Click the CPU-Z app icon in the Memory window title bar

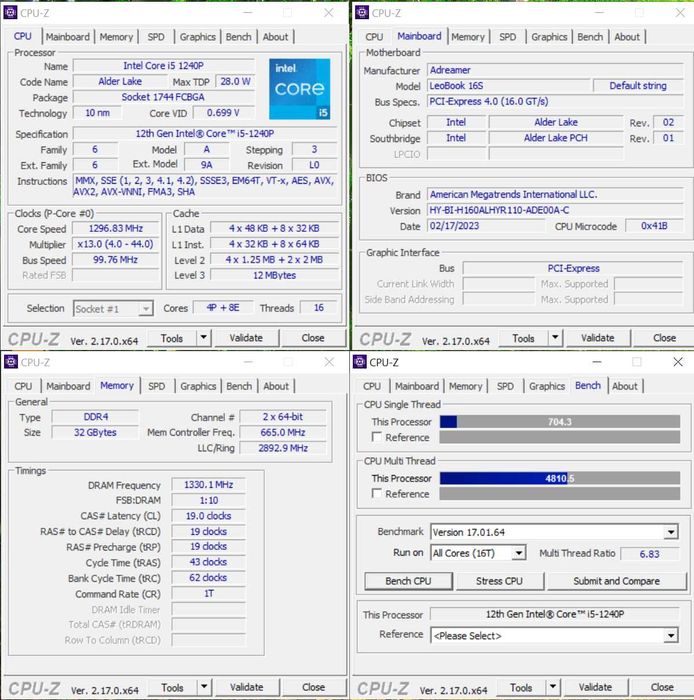click(10, 362)
